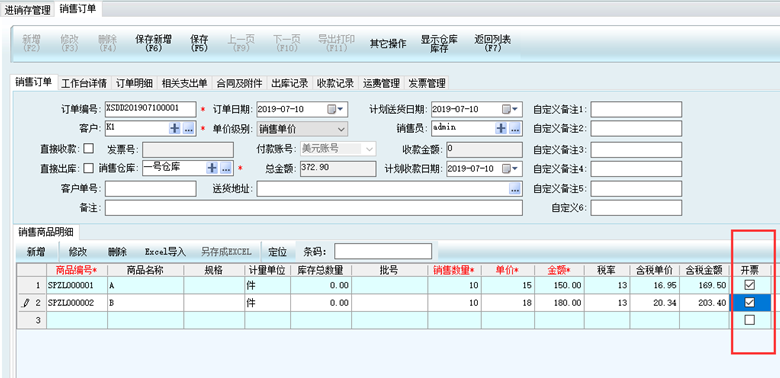Click 删除 in the product detail toolbar
This screenshot has height=378, width=780.
117,252
